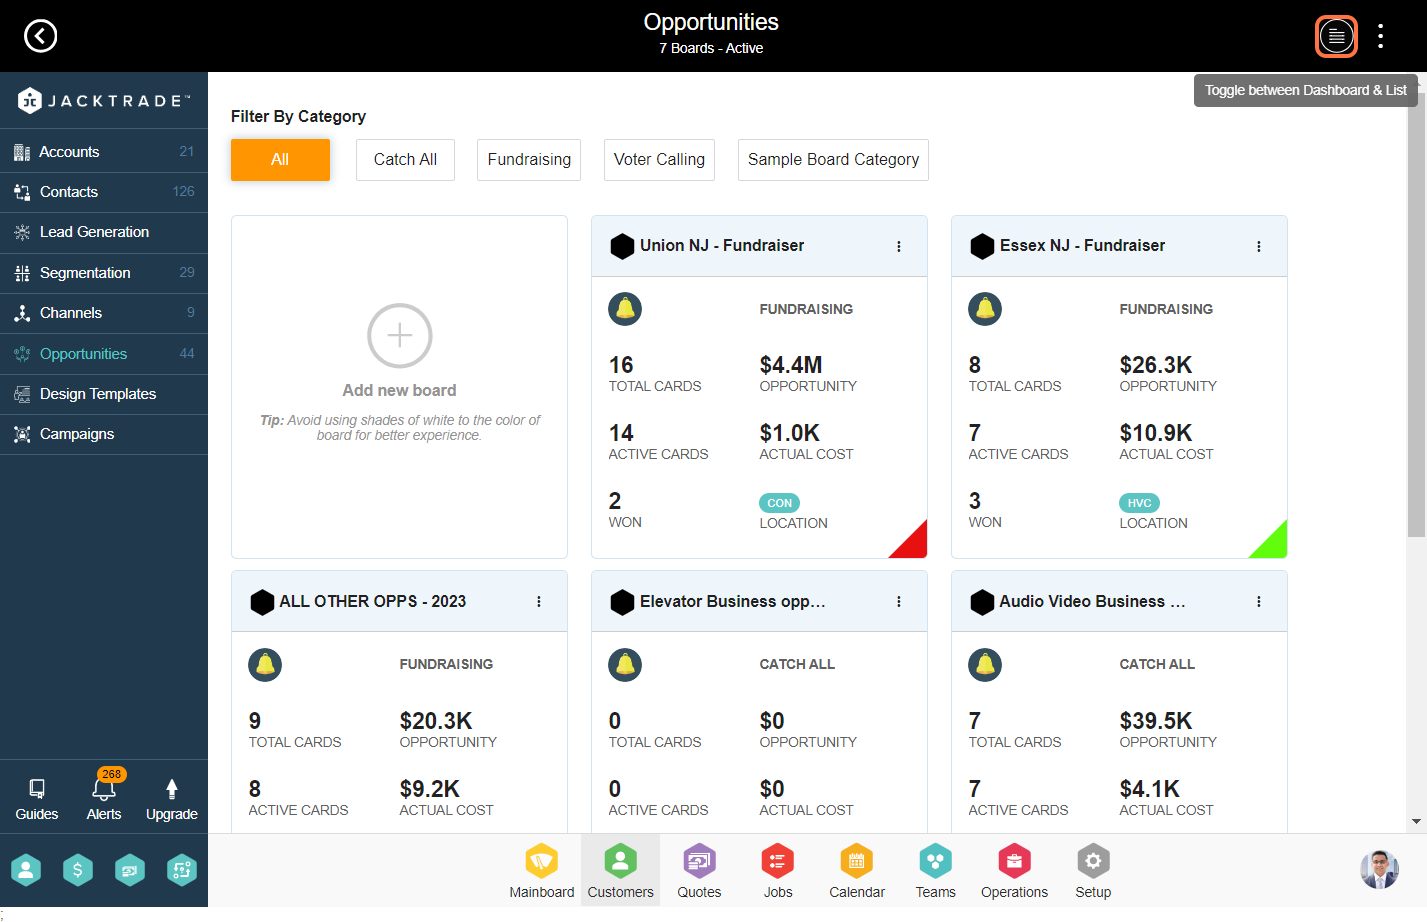
Task: Open ALL OTHER OPPS - 2023 card menu
Action: point(538,602)
